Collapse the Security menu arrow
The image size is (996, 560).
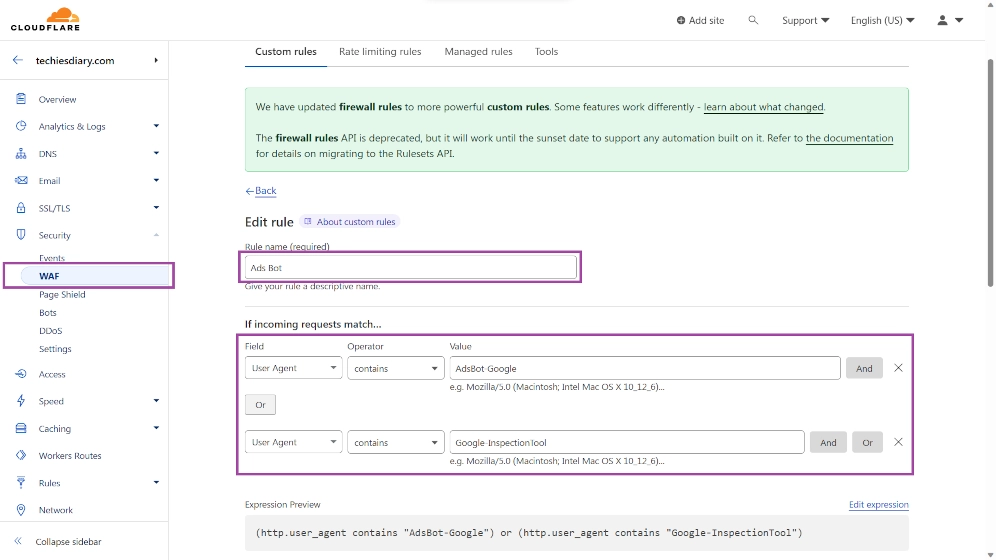[x=156, y=235]
